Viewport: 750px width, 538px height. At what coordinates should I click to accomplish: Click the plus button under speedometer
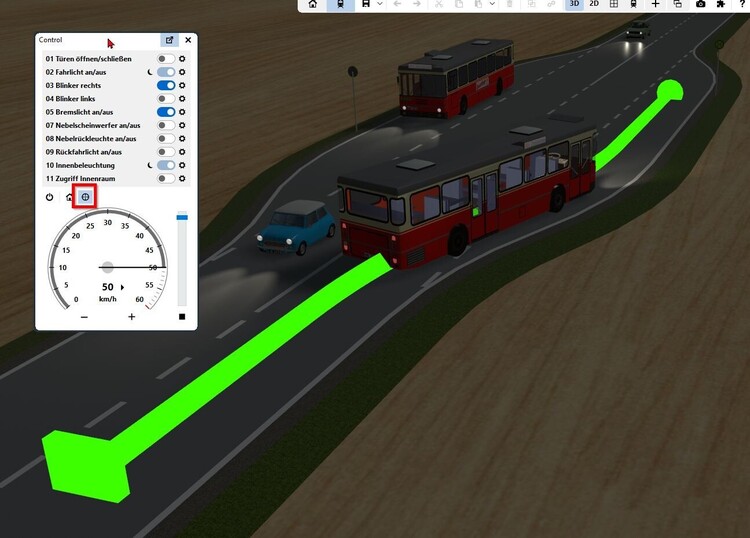(132, 317)
